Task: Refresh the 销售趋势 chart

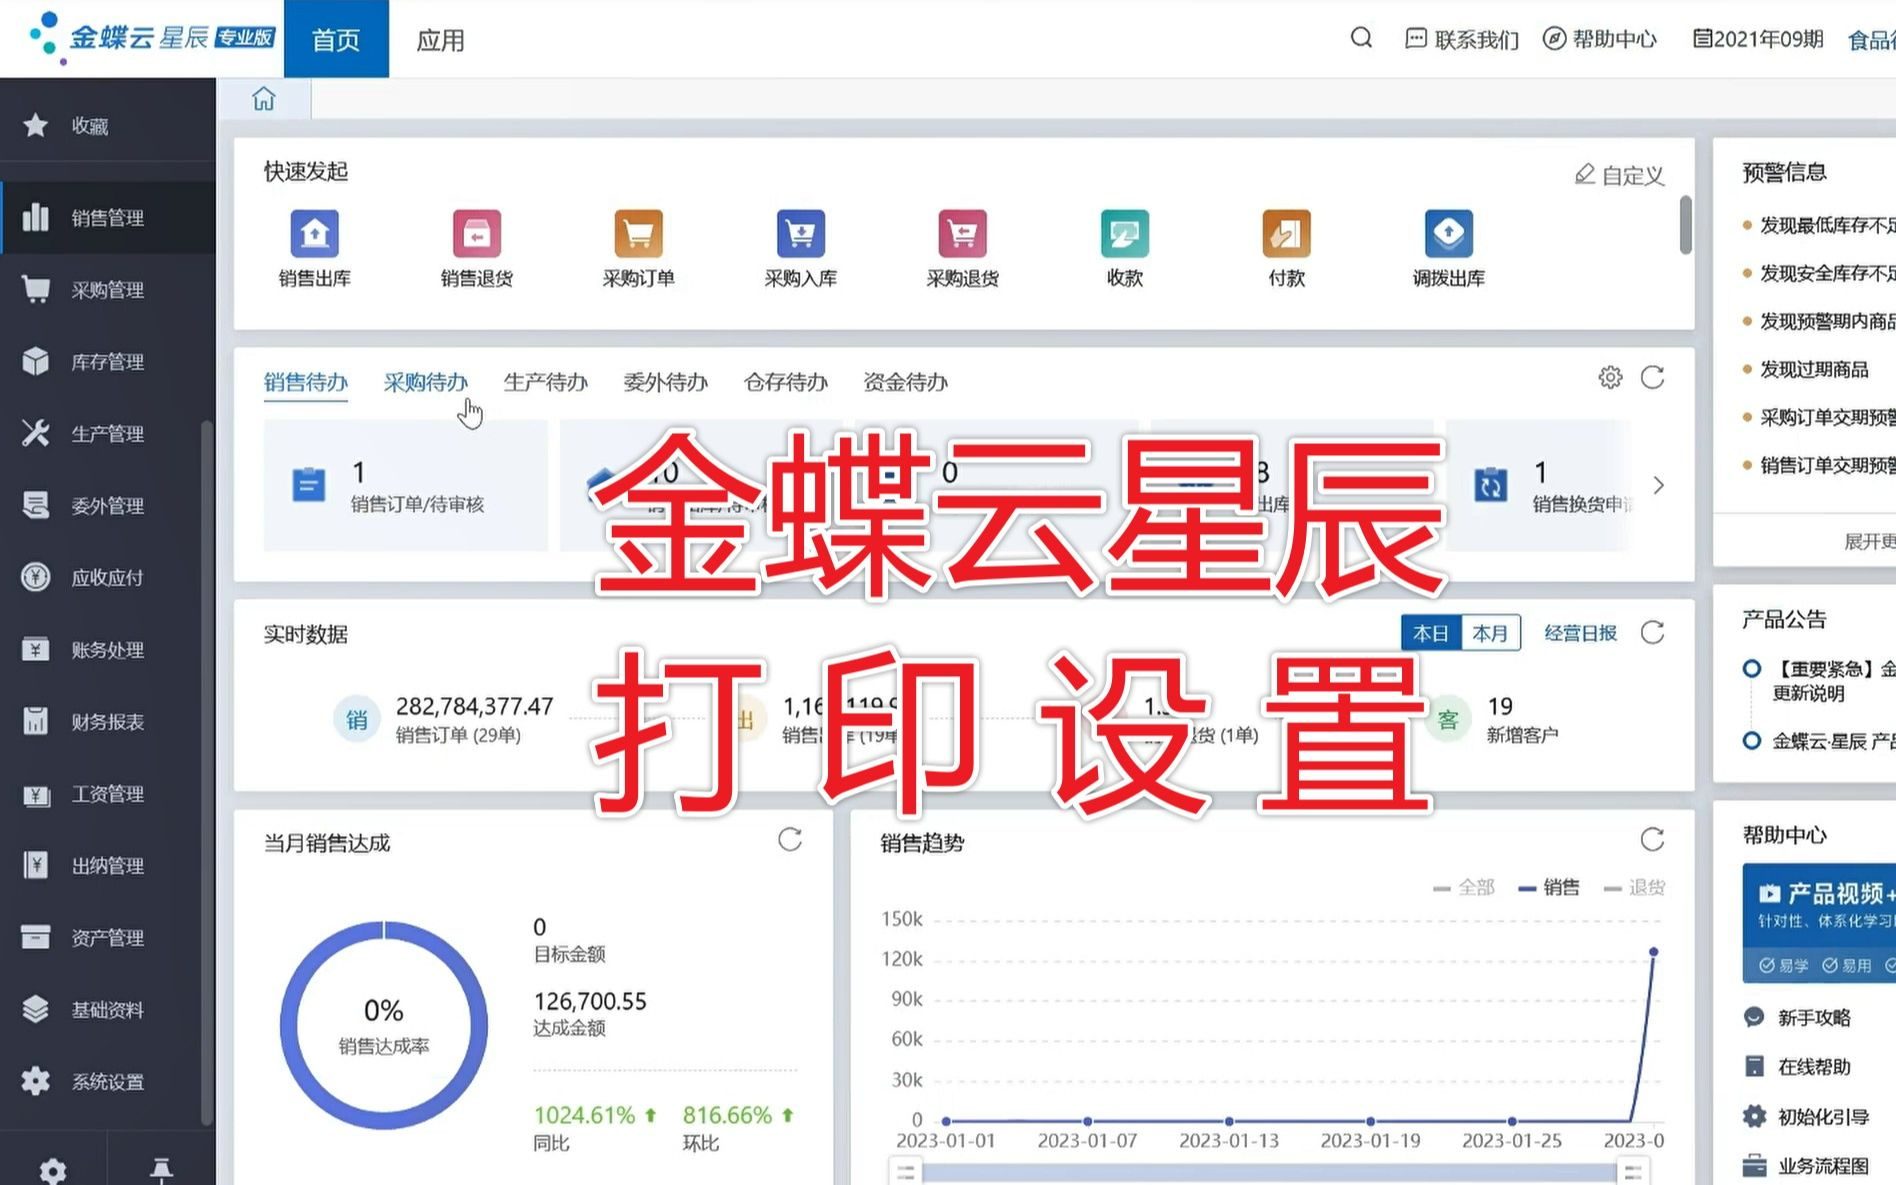Action: click(1652, 839)
